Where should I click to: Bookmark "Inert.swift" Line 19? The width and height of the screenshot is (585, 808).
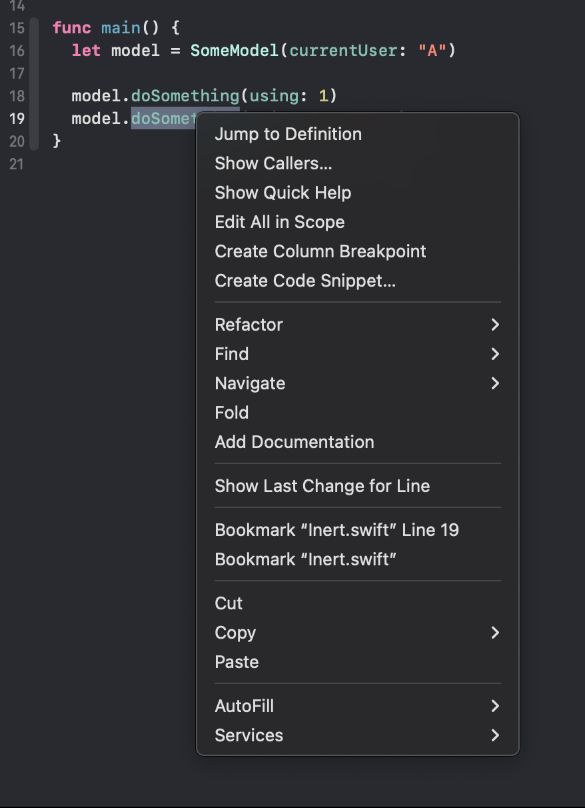click(357, 530)
